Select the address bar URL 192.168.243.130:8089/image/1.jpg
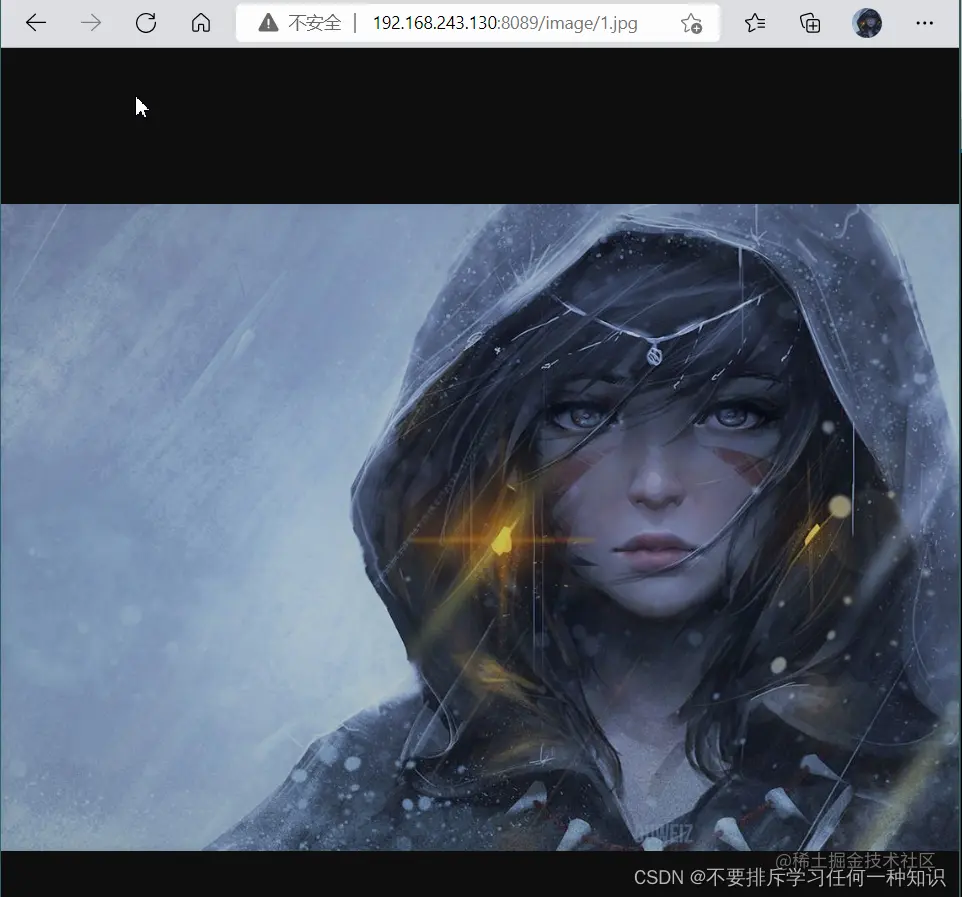Viewport: 962px width, 897px height. 505,23
